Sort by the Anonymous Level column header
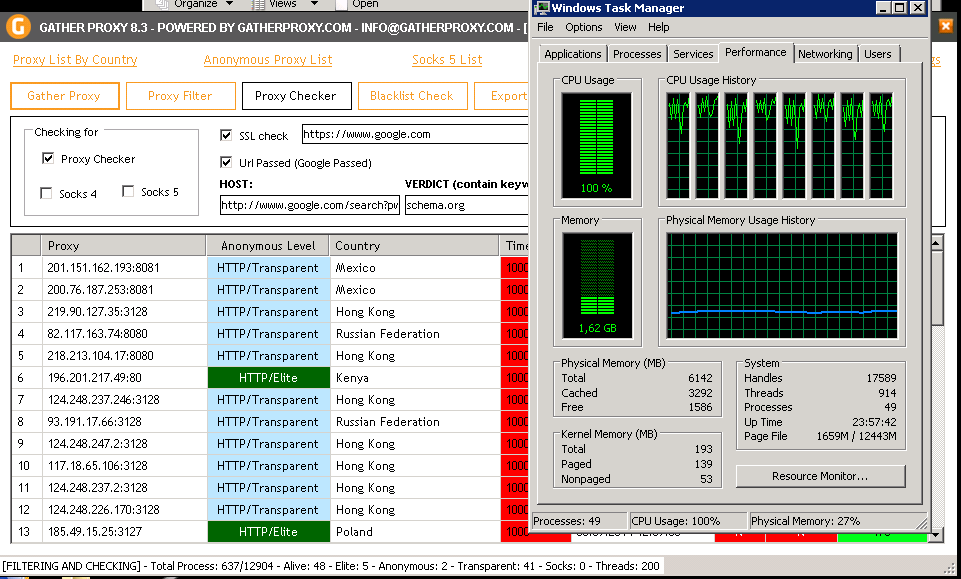Image resolution: width=961 pixels, height=579 pixels. [268, 246]
